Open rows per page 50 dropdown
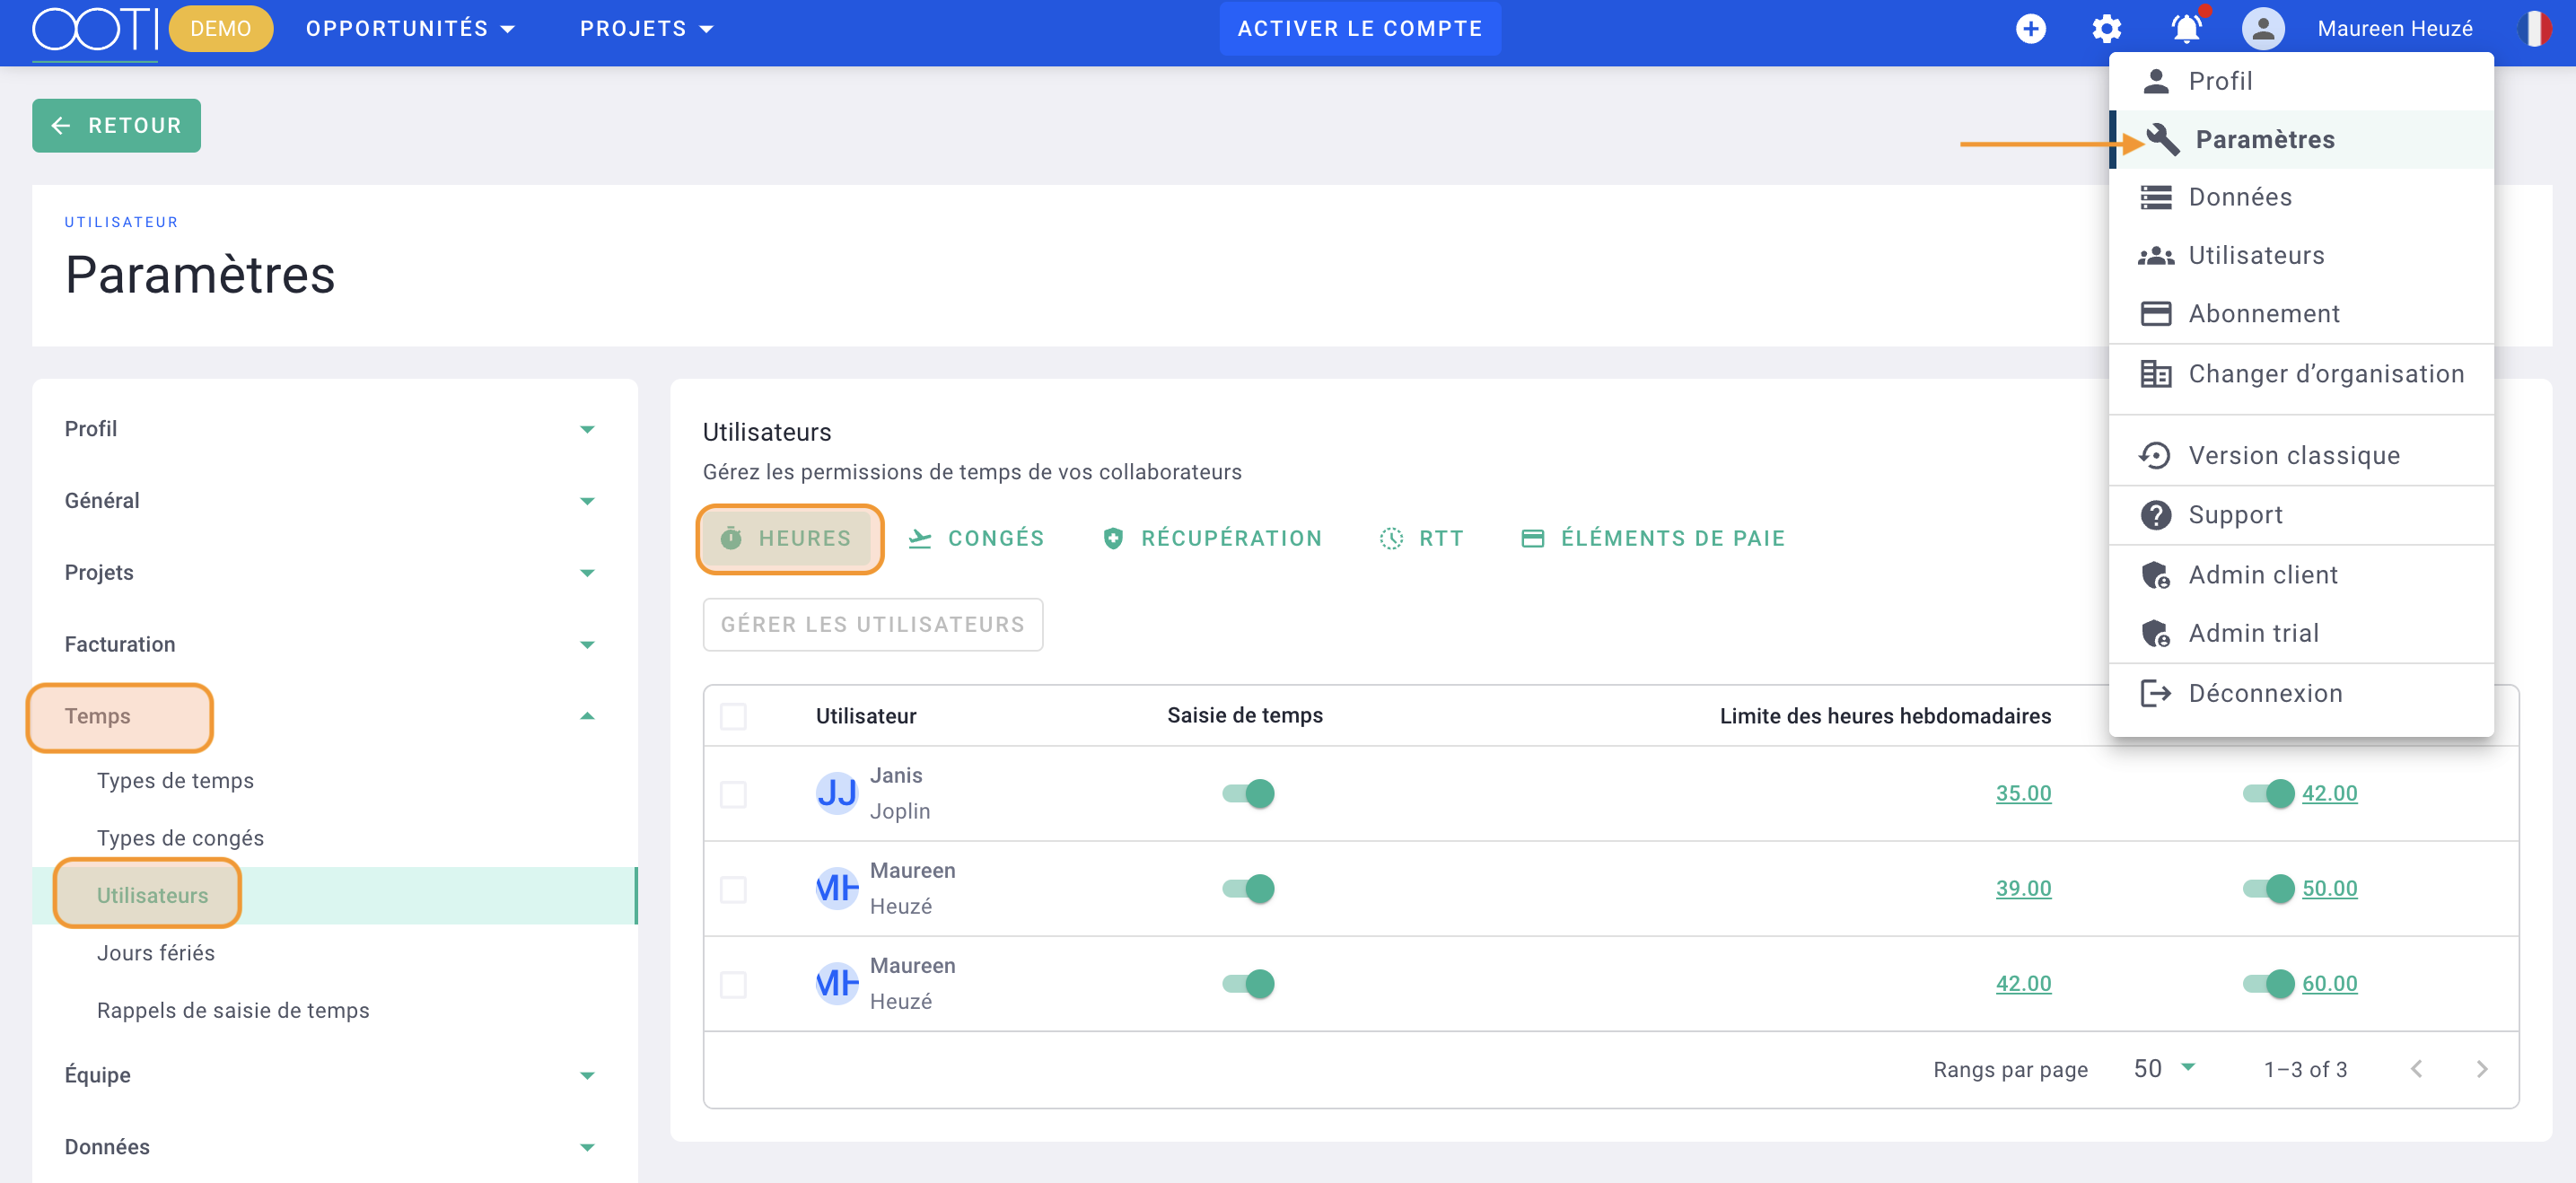 tap(2164, 1069)
